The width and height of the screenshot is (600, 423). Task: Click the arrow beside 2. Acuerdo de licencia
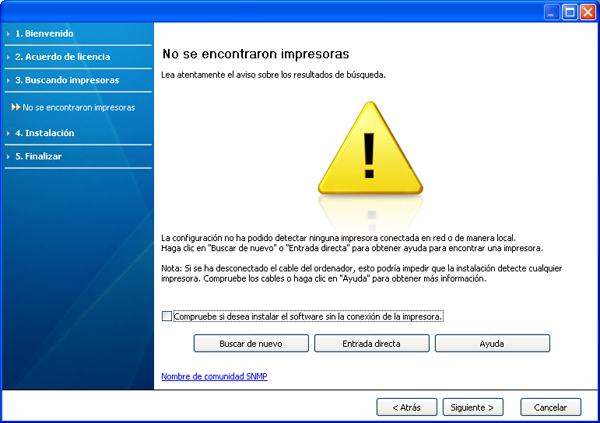coord(8,57)
